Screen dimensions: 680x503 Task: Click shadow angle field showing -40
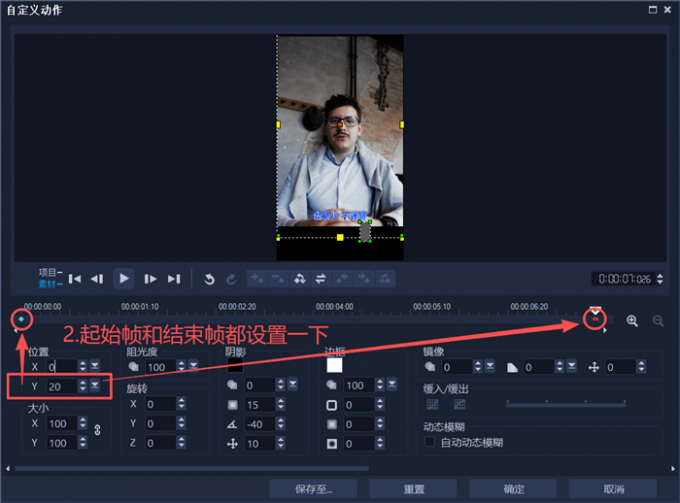(x=259, y=424)
